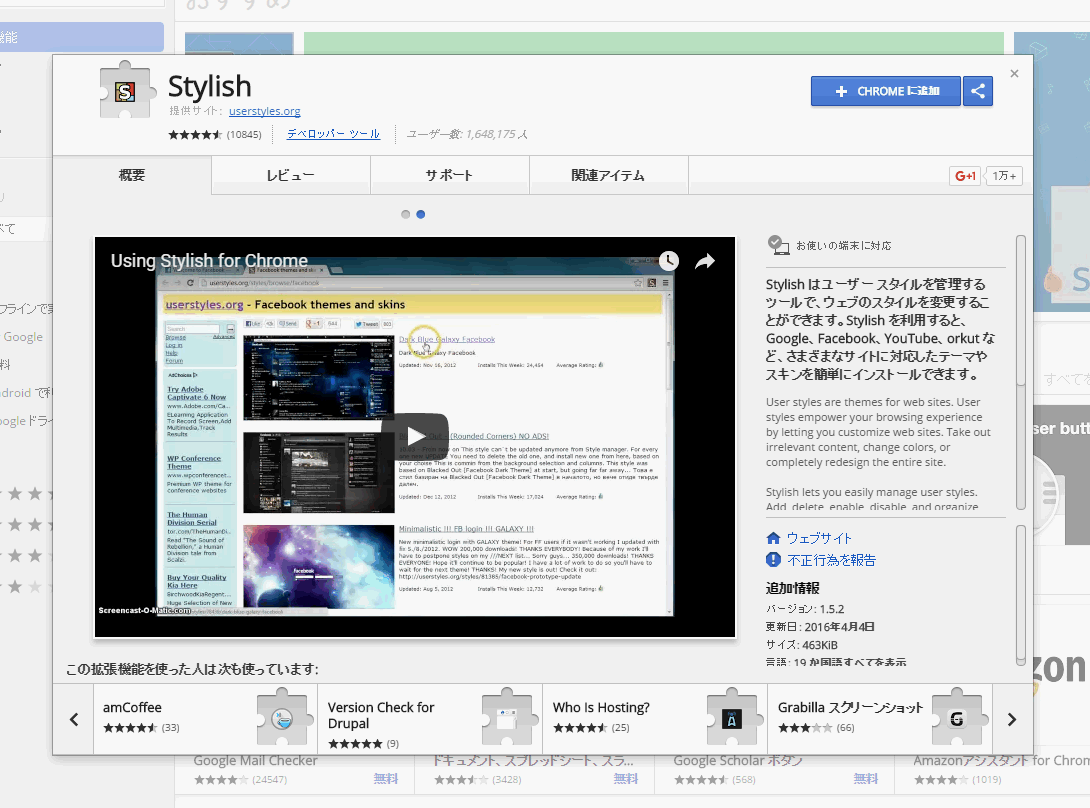Click the バージョン: 1.5.2 text
Image resolution: width=1090 pixels, height=808 pixels.
[x=805, y=608]
